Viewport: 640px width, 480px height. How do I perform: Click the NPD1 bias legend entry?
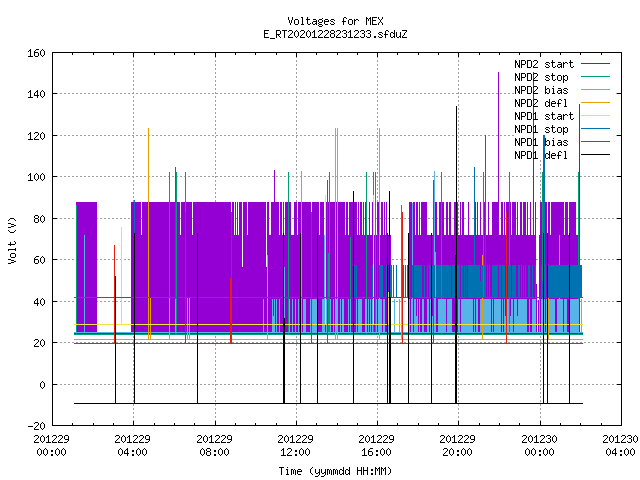(x=562, y=142)
